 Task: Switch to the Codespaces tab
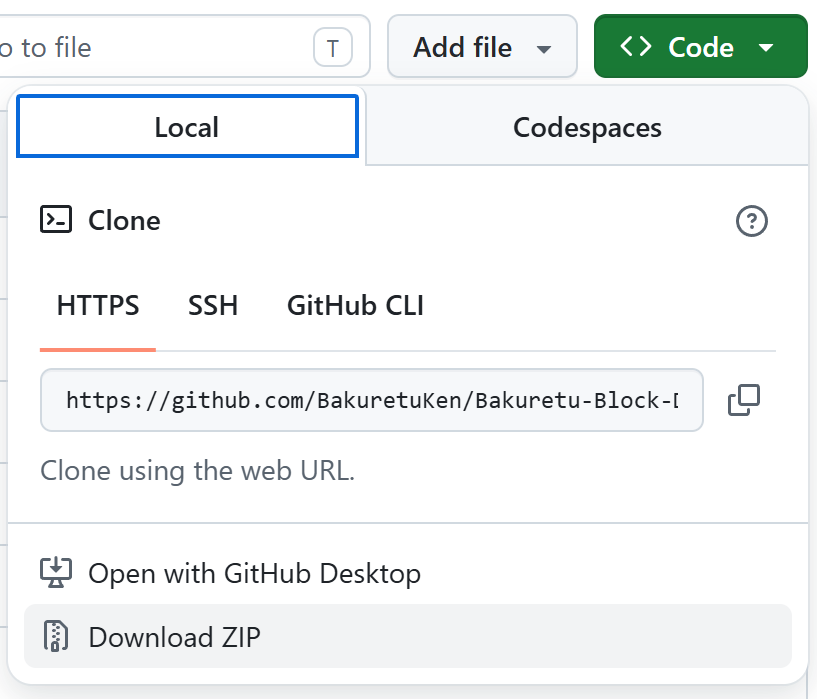587,128
